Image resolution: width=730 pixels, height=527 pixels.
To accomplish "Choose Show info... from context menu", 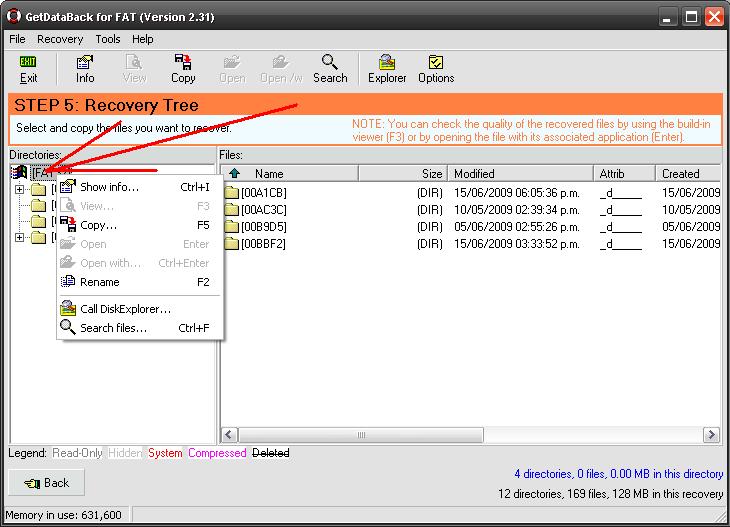I will coord(139,187).
